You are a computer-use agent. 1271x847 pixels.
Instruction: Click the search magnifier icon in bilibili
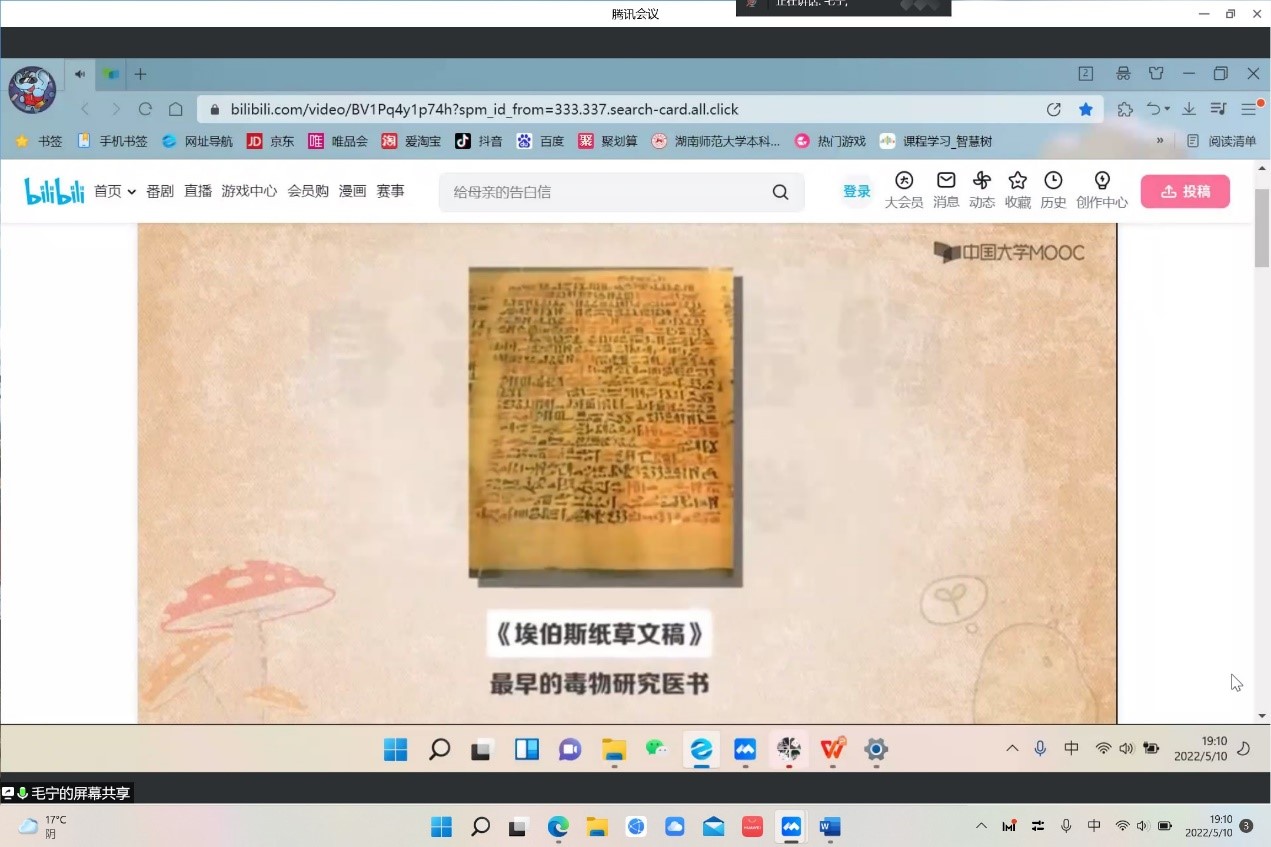(780, 192)
